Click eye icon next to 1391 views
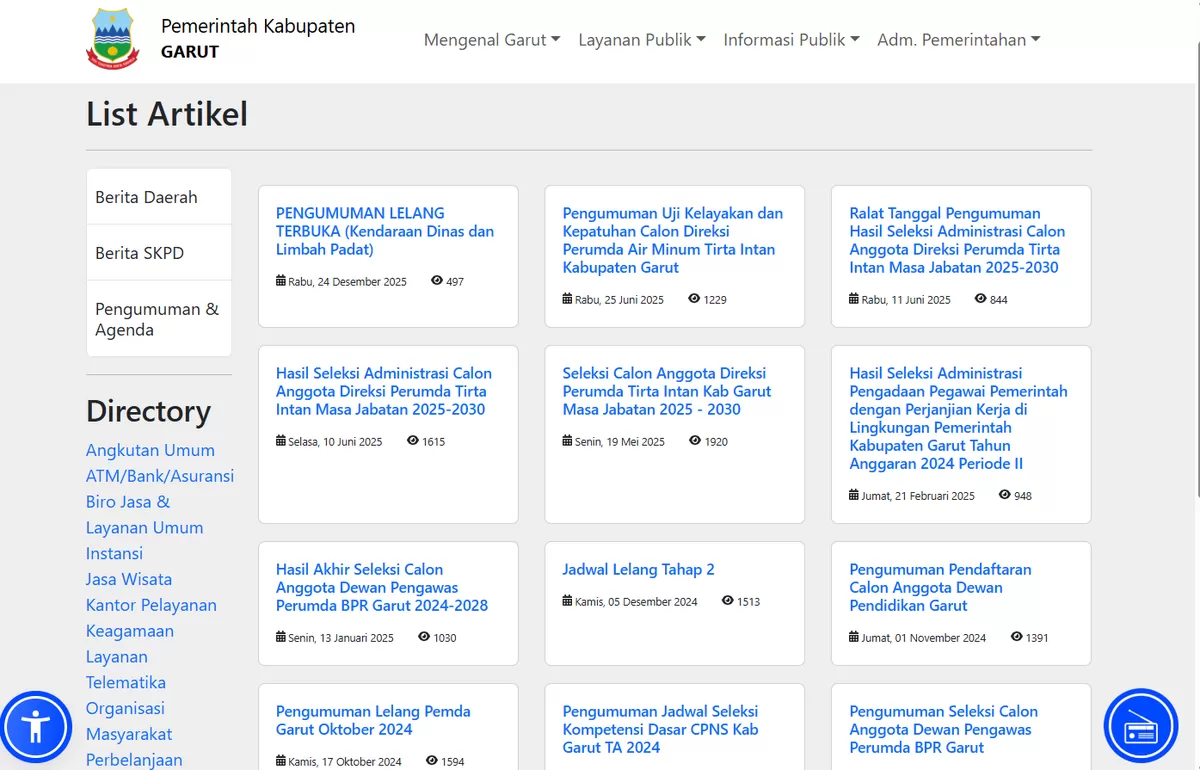 (1017, 637)
